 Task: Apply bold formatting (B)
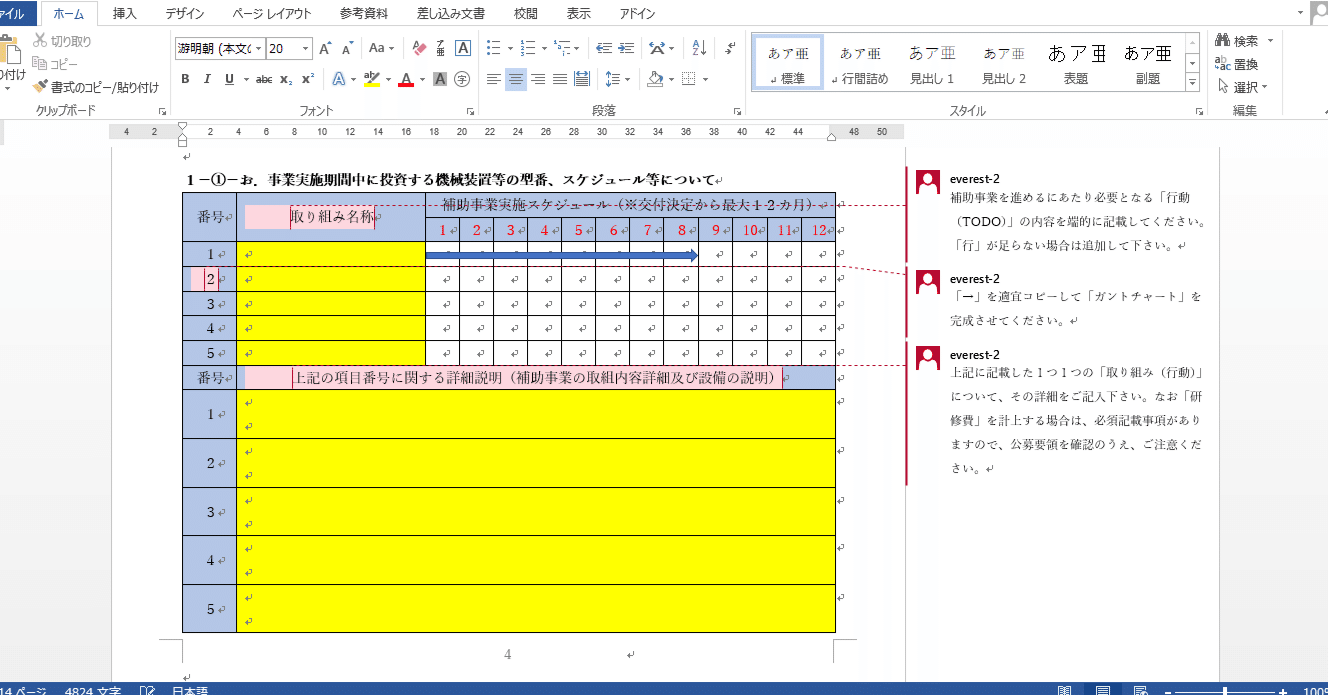point(185,79)
